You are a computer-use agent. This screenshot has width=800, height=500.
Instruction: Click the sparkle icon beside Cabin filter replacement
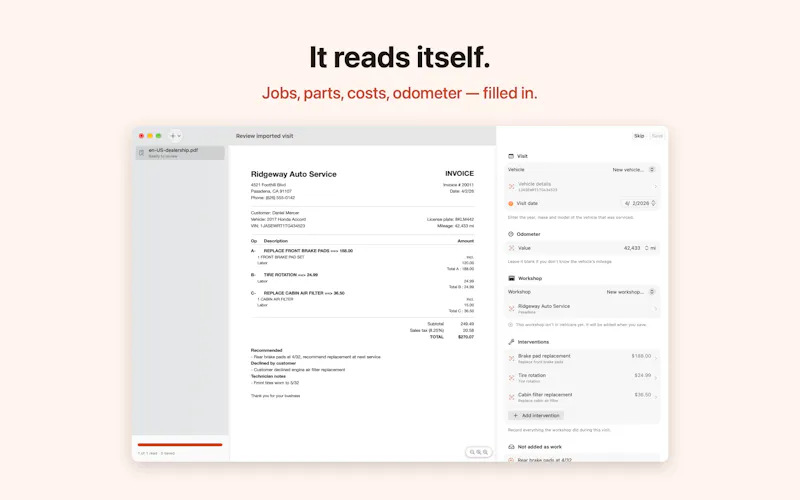(x=511, y=397)
